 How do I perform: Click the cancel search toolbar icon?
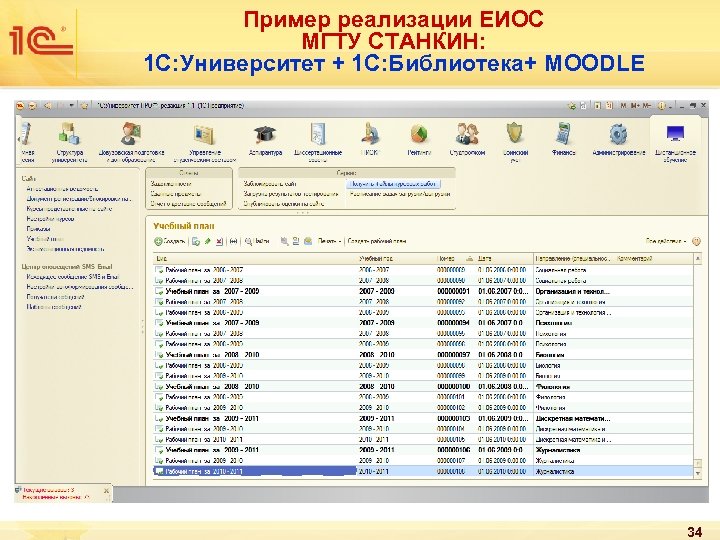(284, 241)
